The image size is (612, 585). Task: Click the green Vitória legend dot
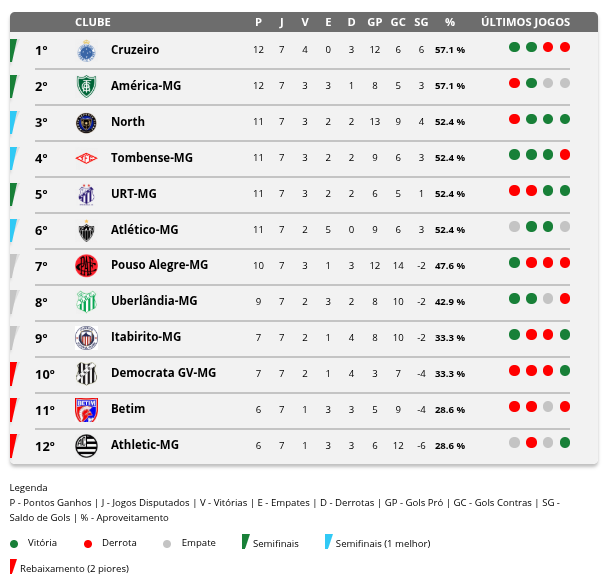pyautogui.click(x=14, y=544)
